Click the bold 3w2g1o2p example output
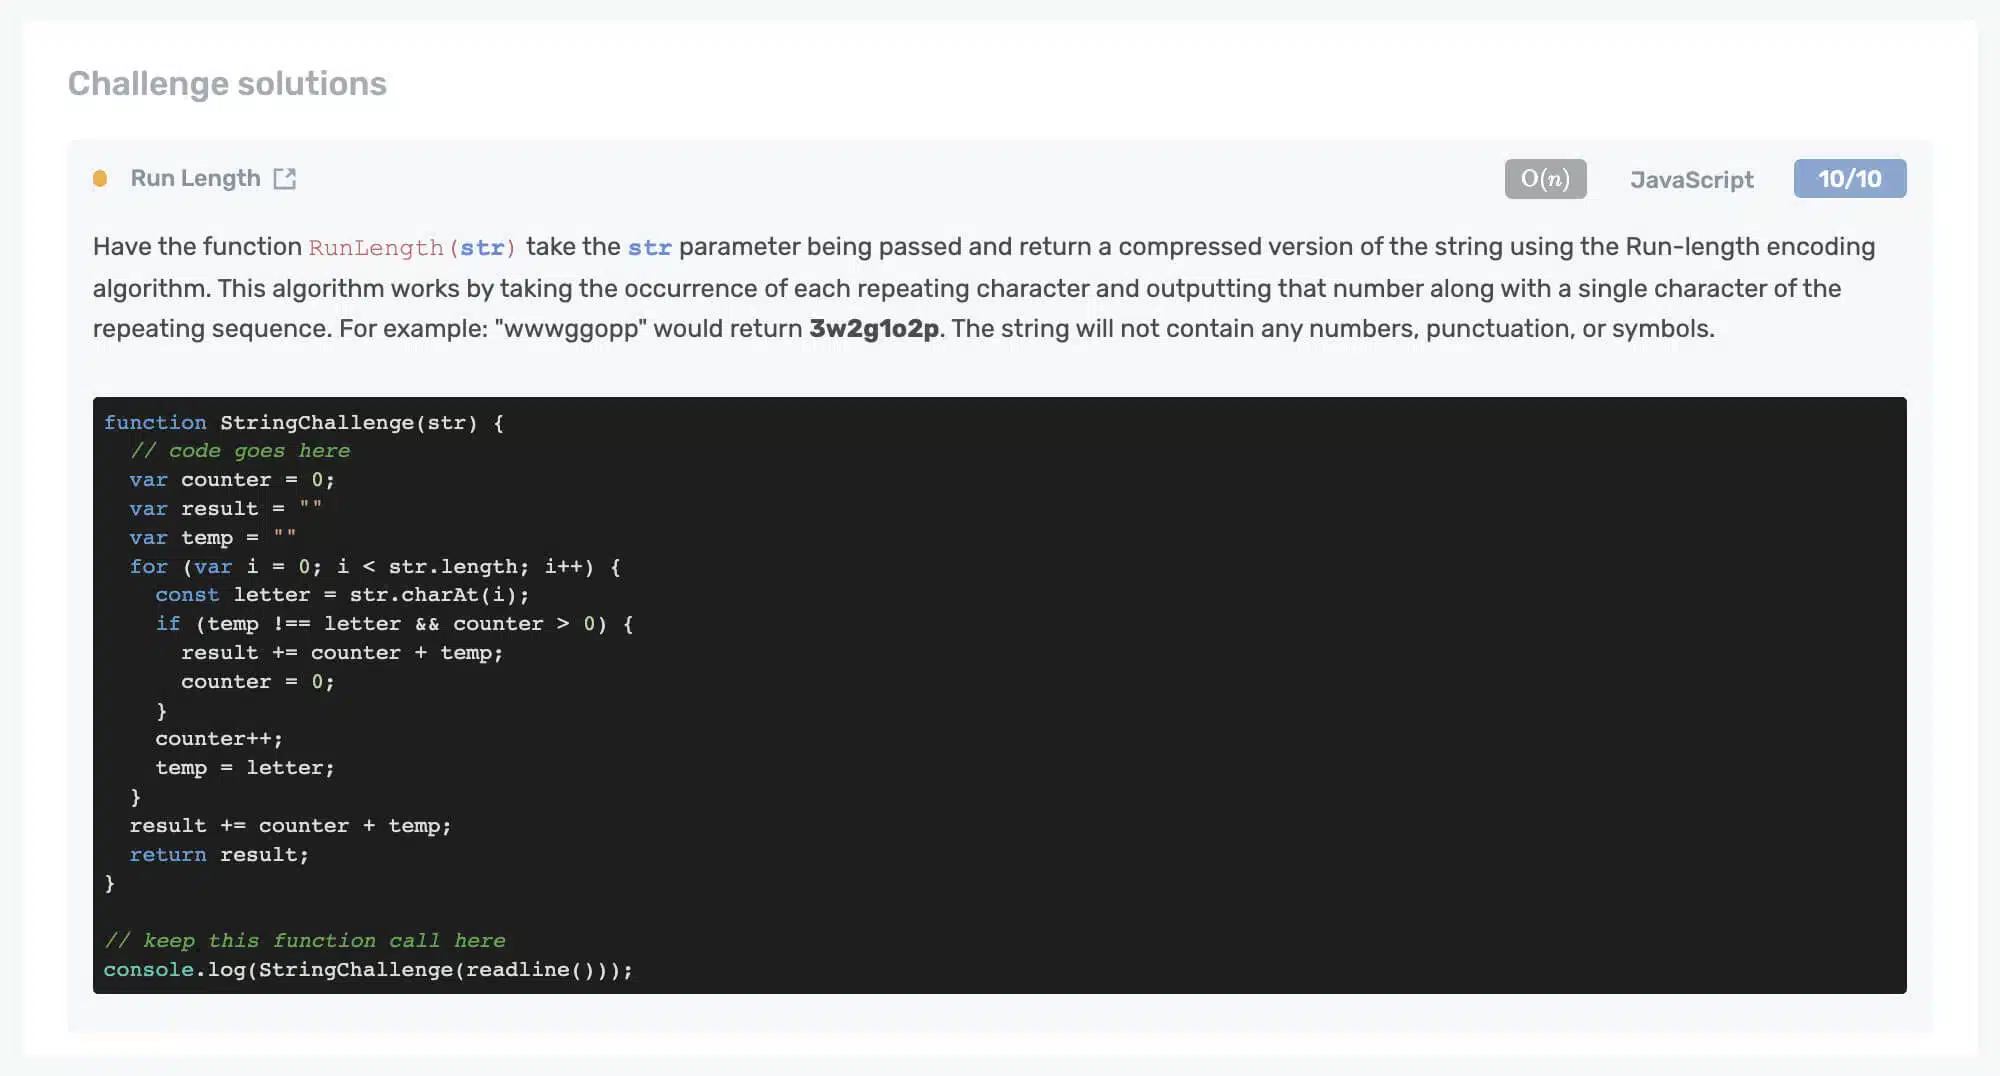The image size is (2000, 1076). click(874, 329)
